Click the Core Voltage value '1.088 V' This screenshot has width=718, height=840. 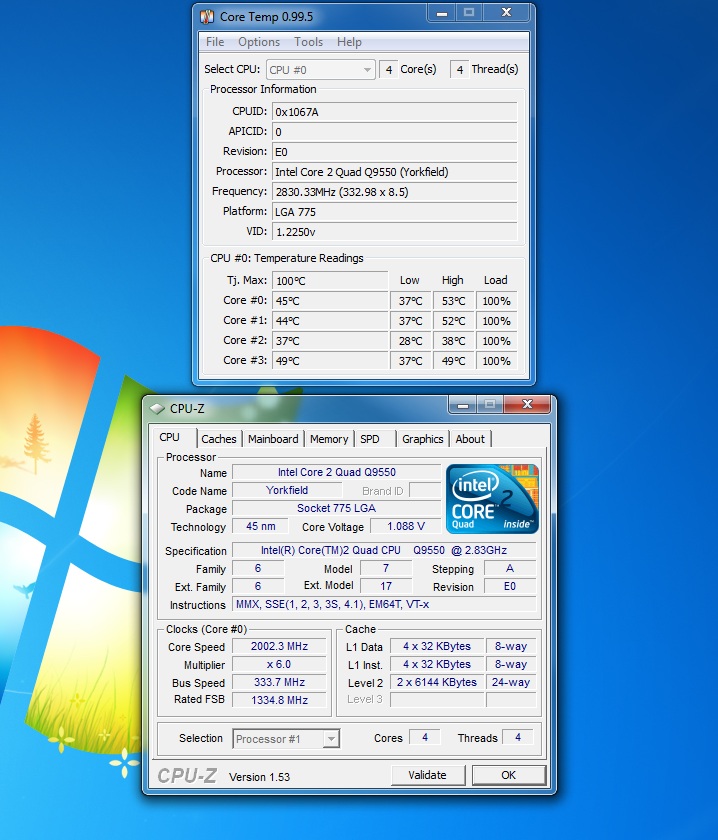tap(406, 526)
